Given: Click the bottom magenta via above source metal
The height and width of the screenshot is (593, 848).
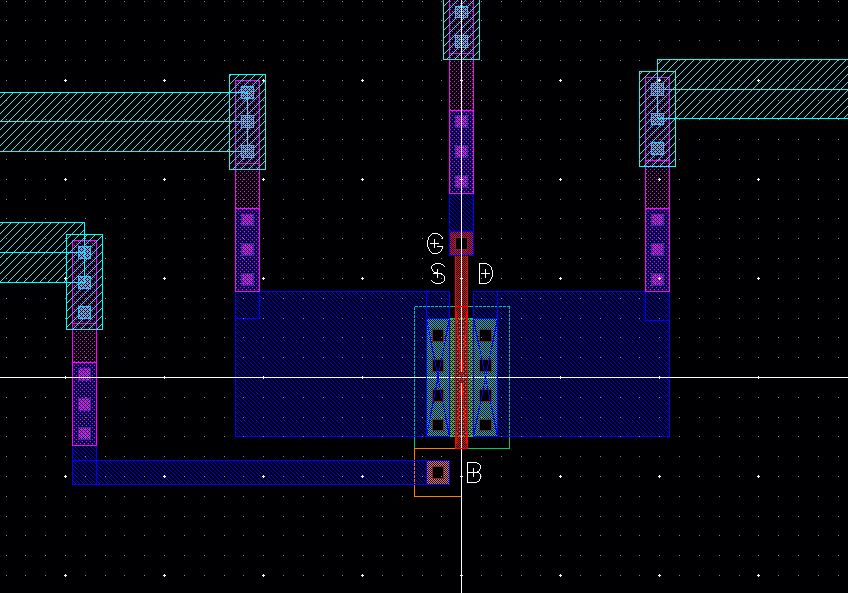Looking at the screenshot, I should 247,279.
